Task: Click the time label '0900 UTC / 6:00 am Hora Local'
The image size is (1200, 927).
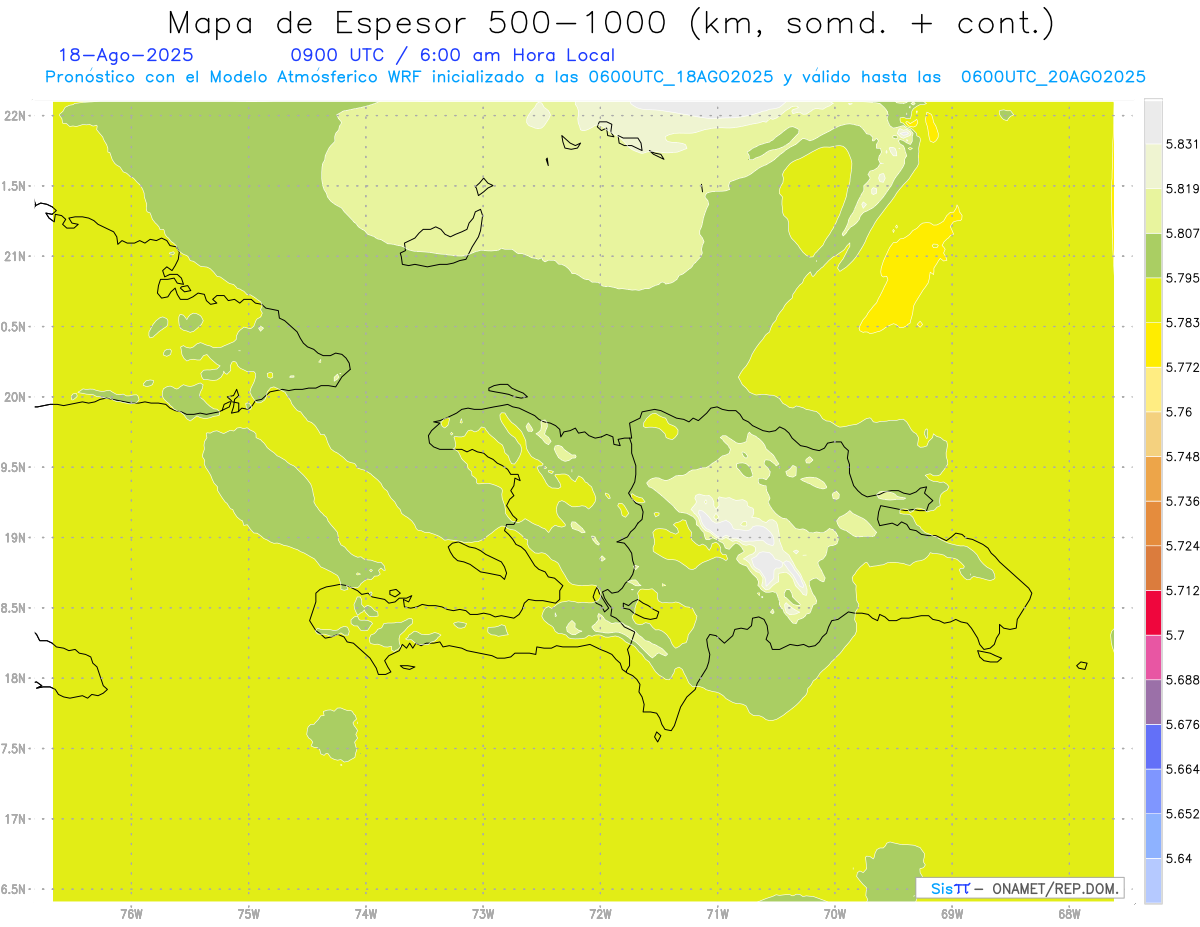Action: (x=453, y=56)
